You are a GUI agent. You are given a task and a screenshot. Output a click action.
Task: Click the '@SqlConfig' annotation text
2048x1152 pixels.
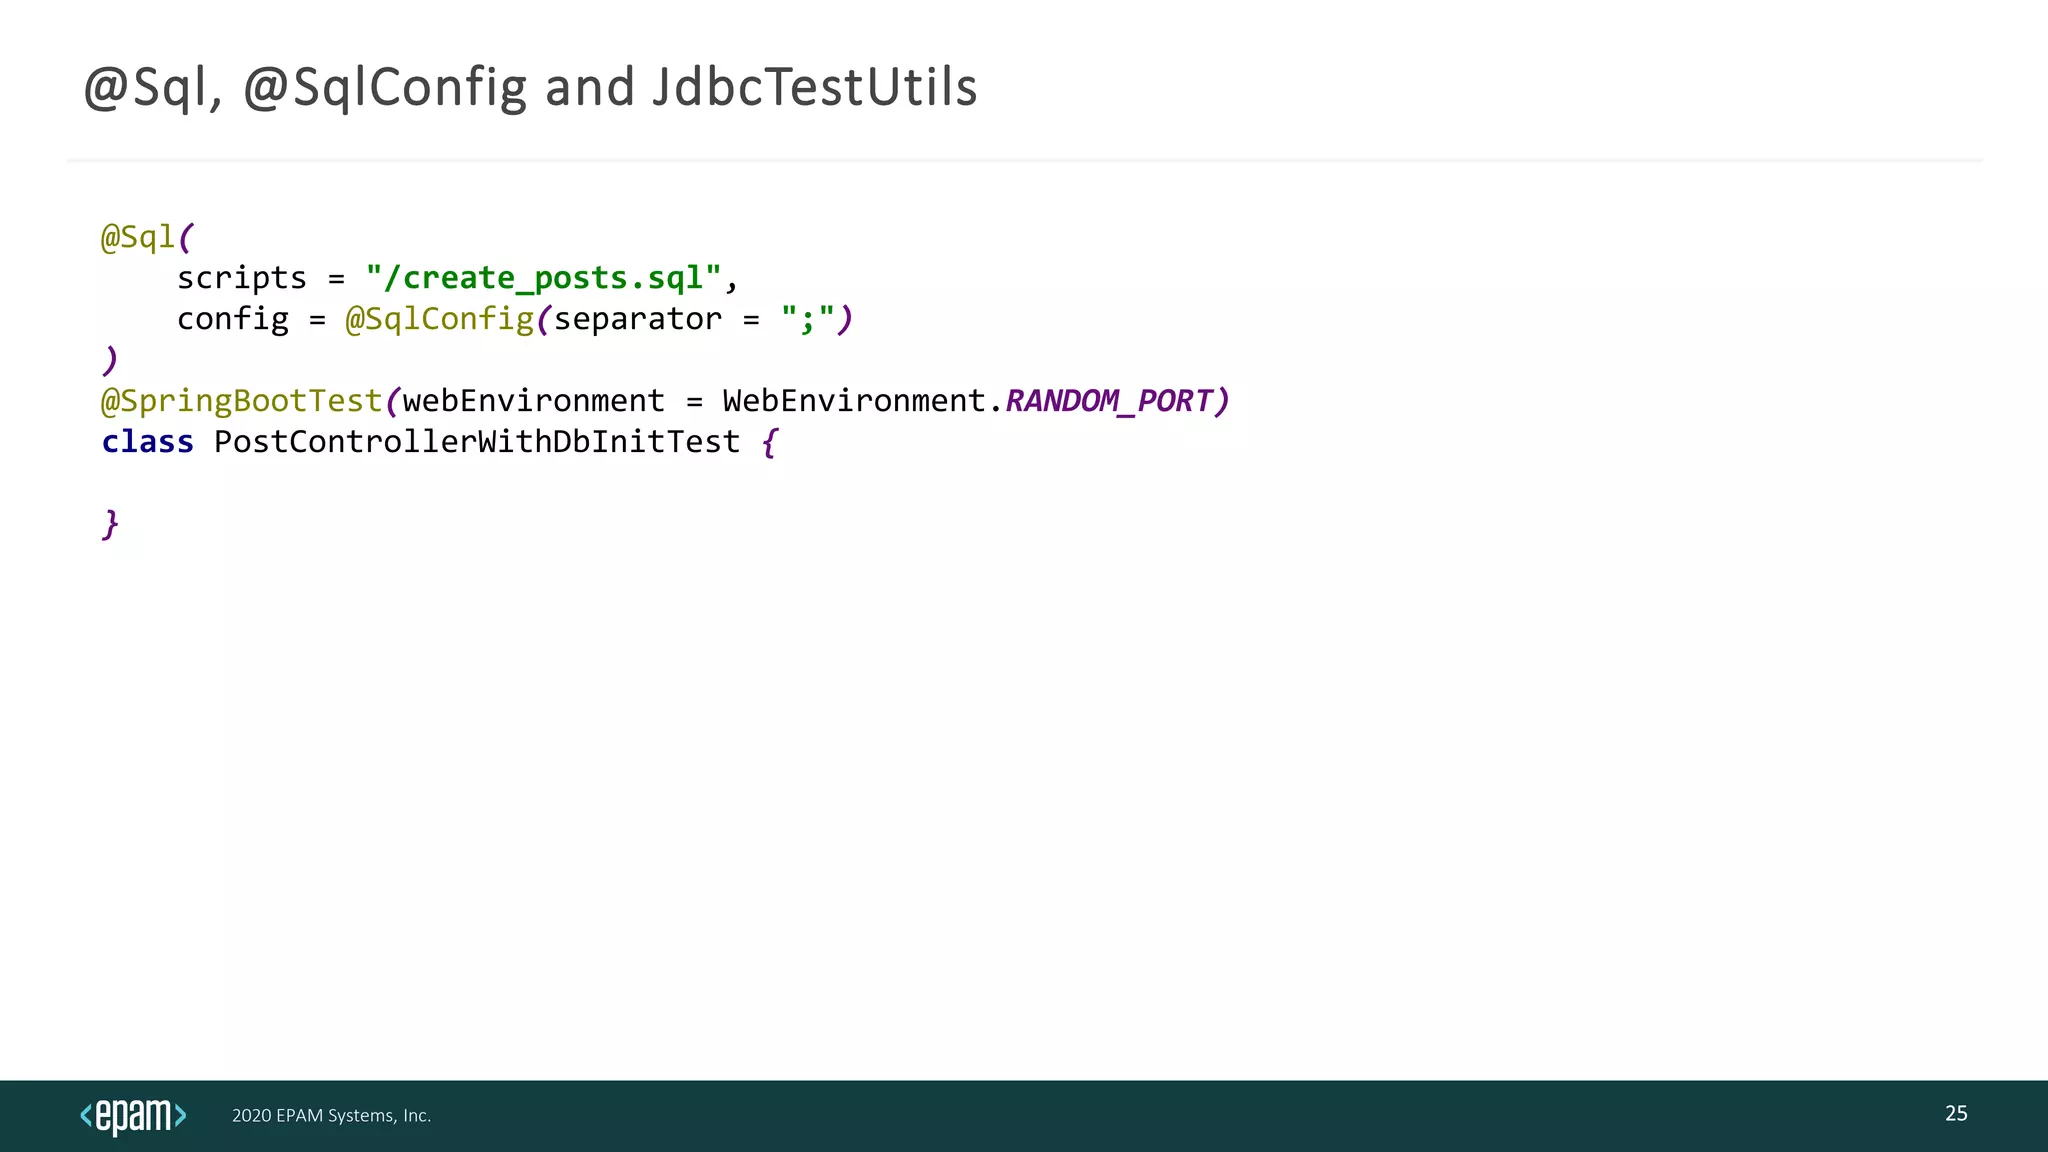point(439,319)
